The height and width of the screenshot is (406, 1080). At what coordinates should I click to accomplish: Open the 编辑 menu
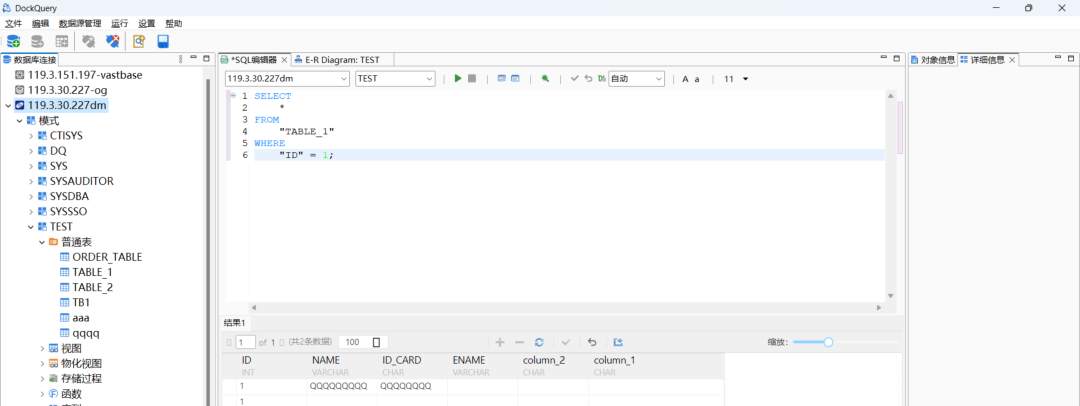click(41, 23)
